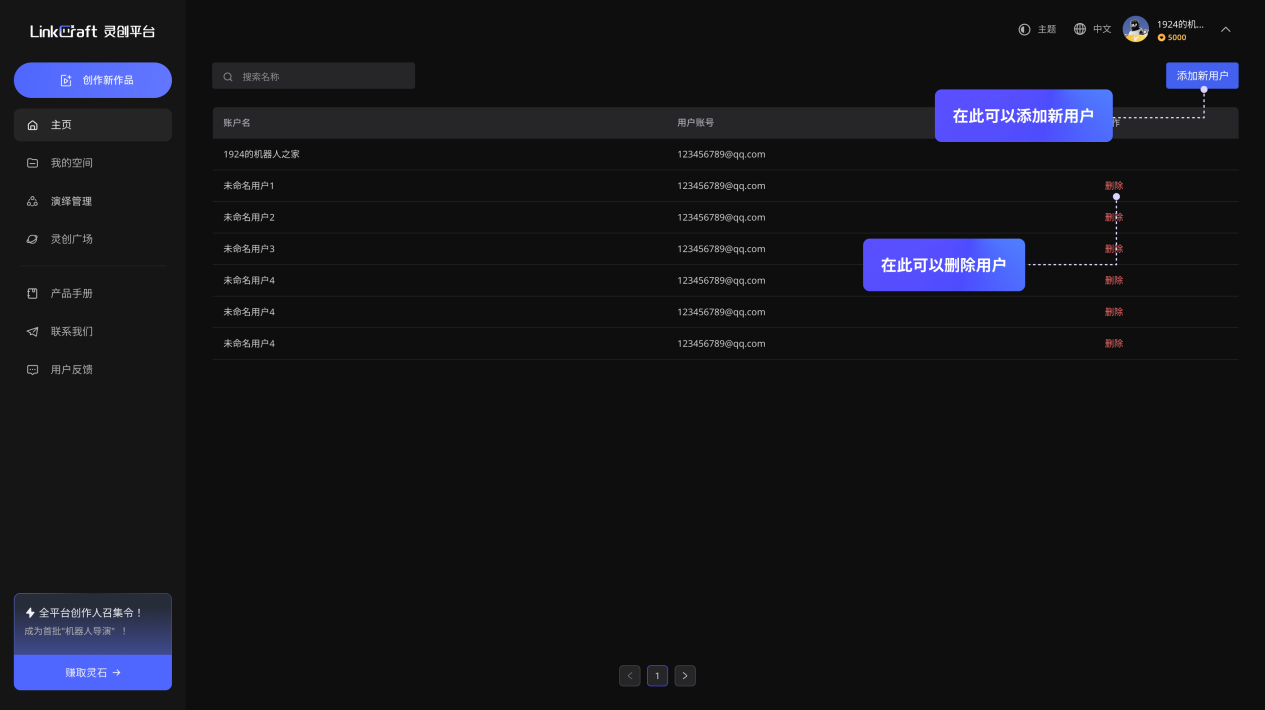Click the 灵创广场 planet icon

[32, 239]
